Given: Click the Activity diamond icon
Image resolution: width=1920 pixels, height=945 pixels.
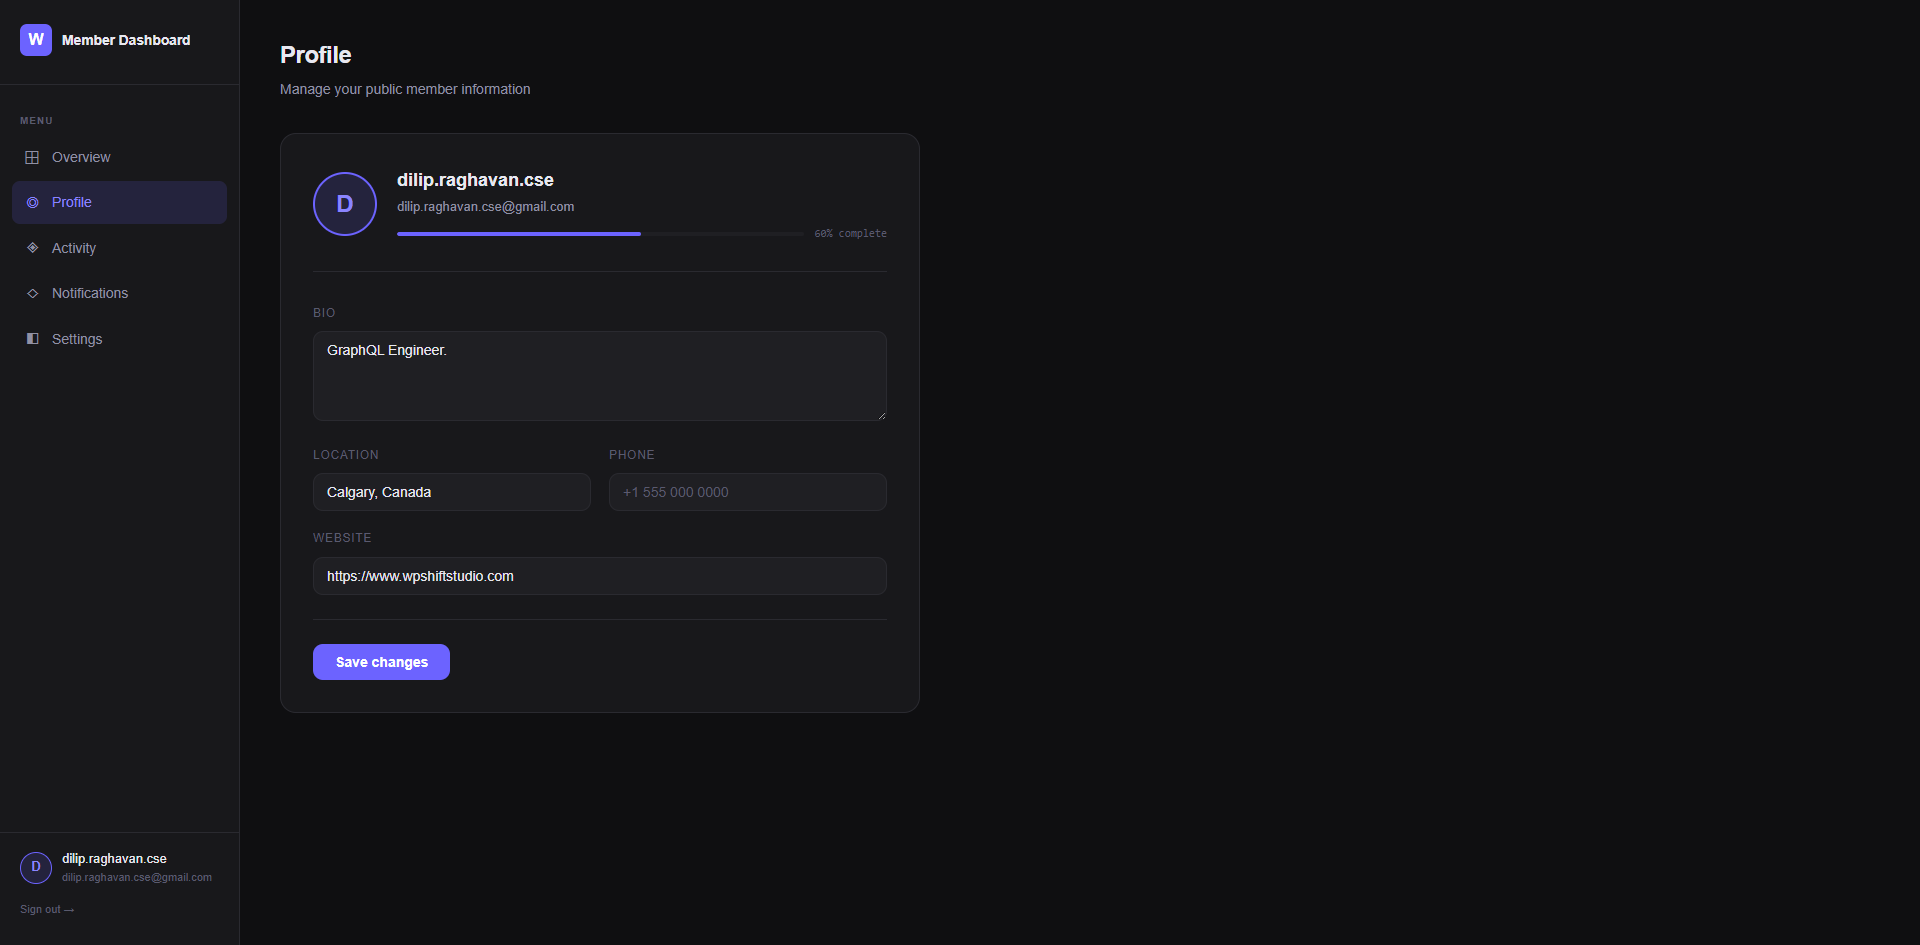Looking at the screenshot, I should (x=32, y=248).
